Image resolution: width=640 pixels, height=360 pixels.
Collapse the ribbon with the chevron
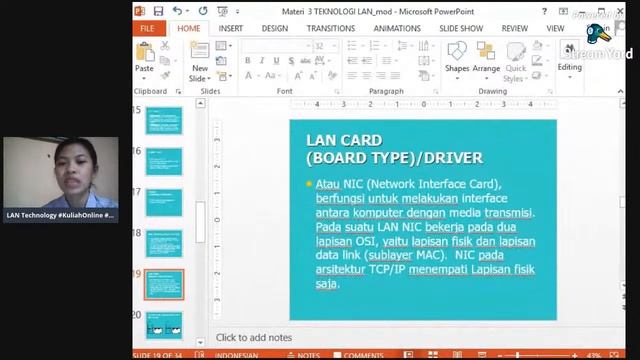click(620, 91)
